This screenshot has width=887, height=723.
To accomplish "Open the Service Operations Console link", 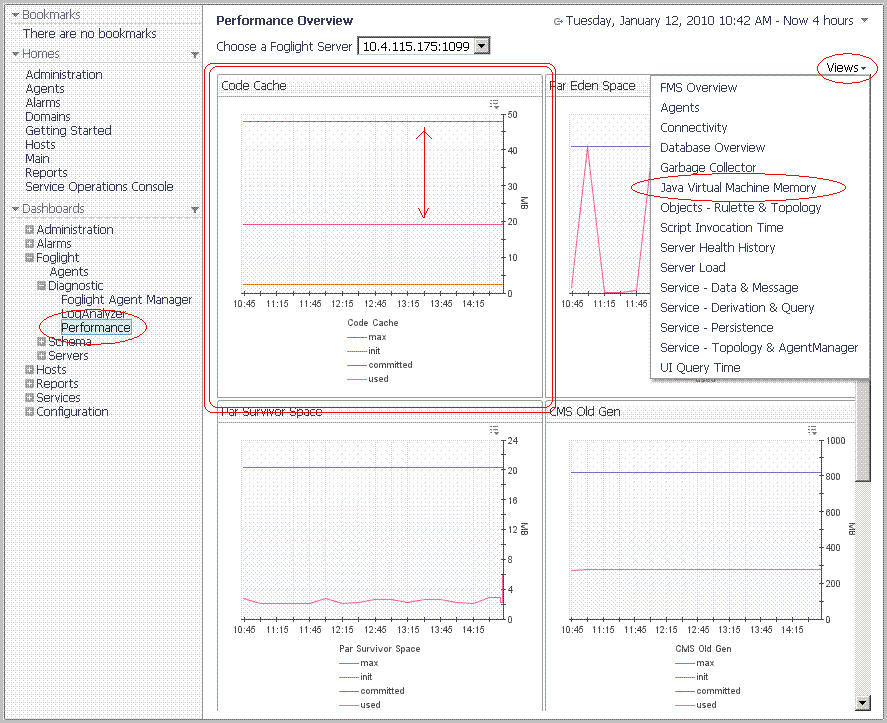I will (x=99, y=187).
